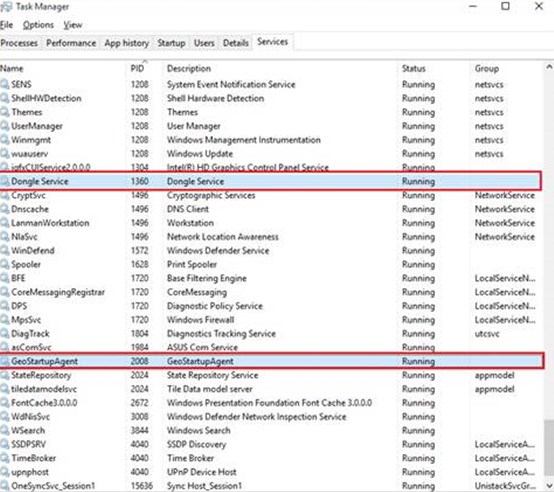Click the WSearch service icon
The height and width of the screenshot is (492, 554).
pos(5,430)
